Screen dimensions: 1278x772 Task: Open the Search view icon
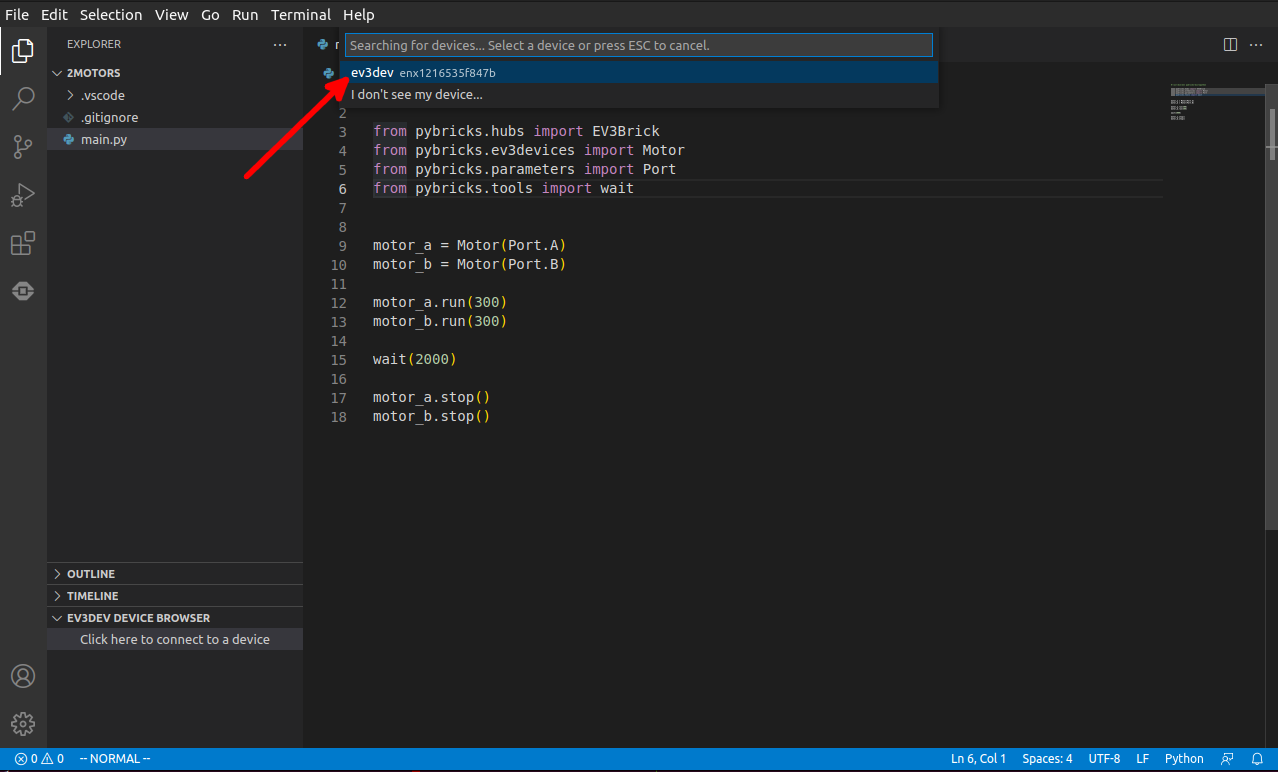22,99
